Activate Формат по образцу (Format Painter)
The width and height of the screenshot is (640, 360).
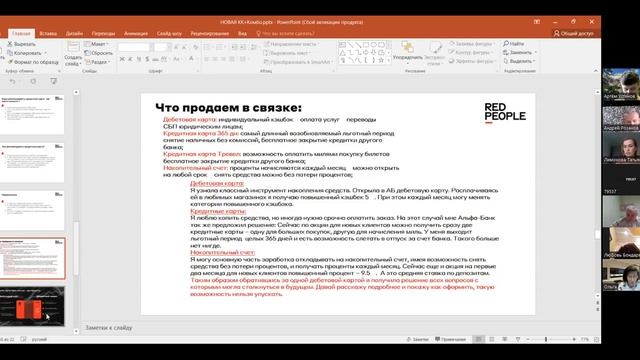coord(33,62)
